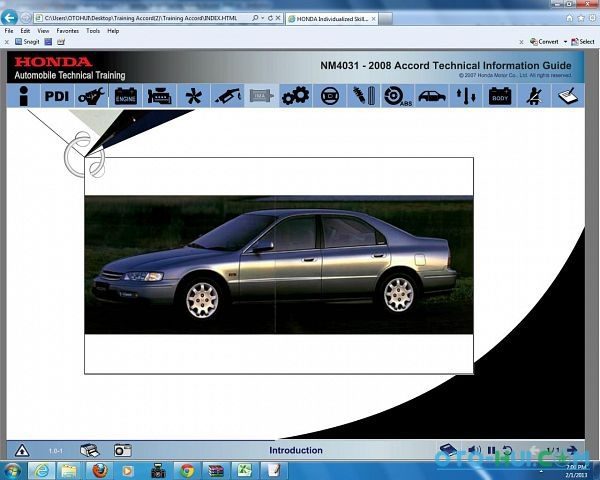Click the Accord car photo
The width and height of the screenshot is (600, 480).
coord(279,264)
